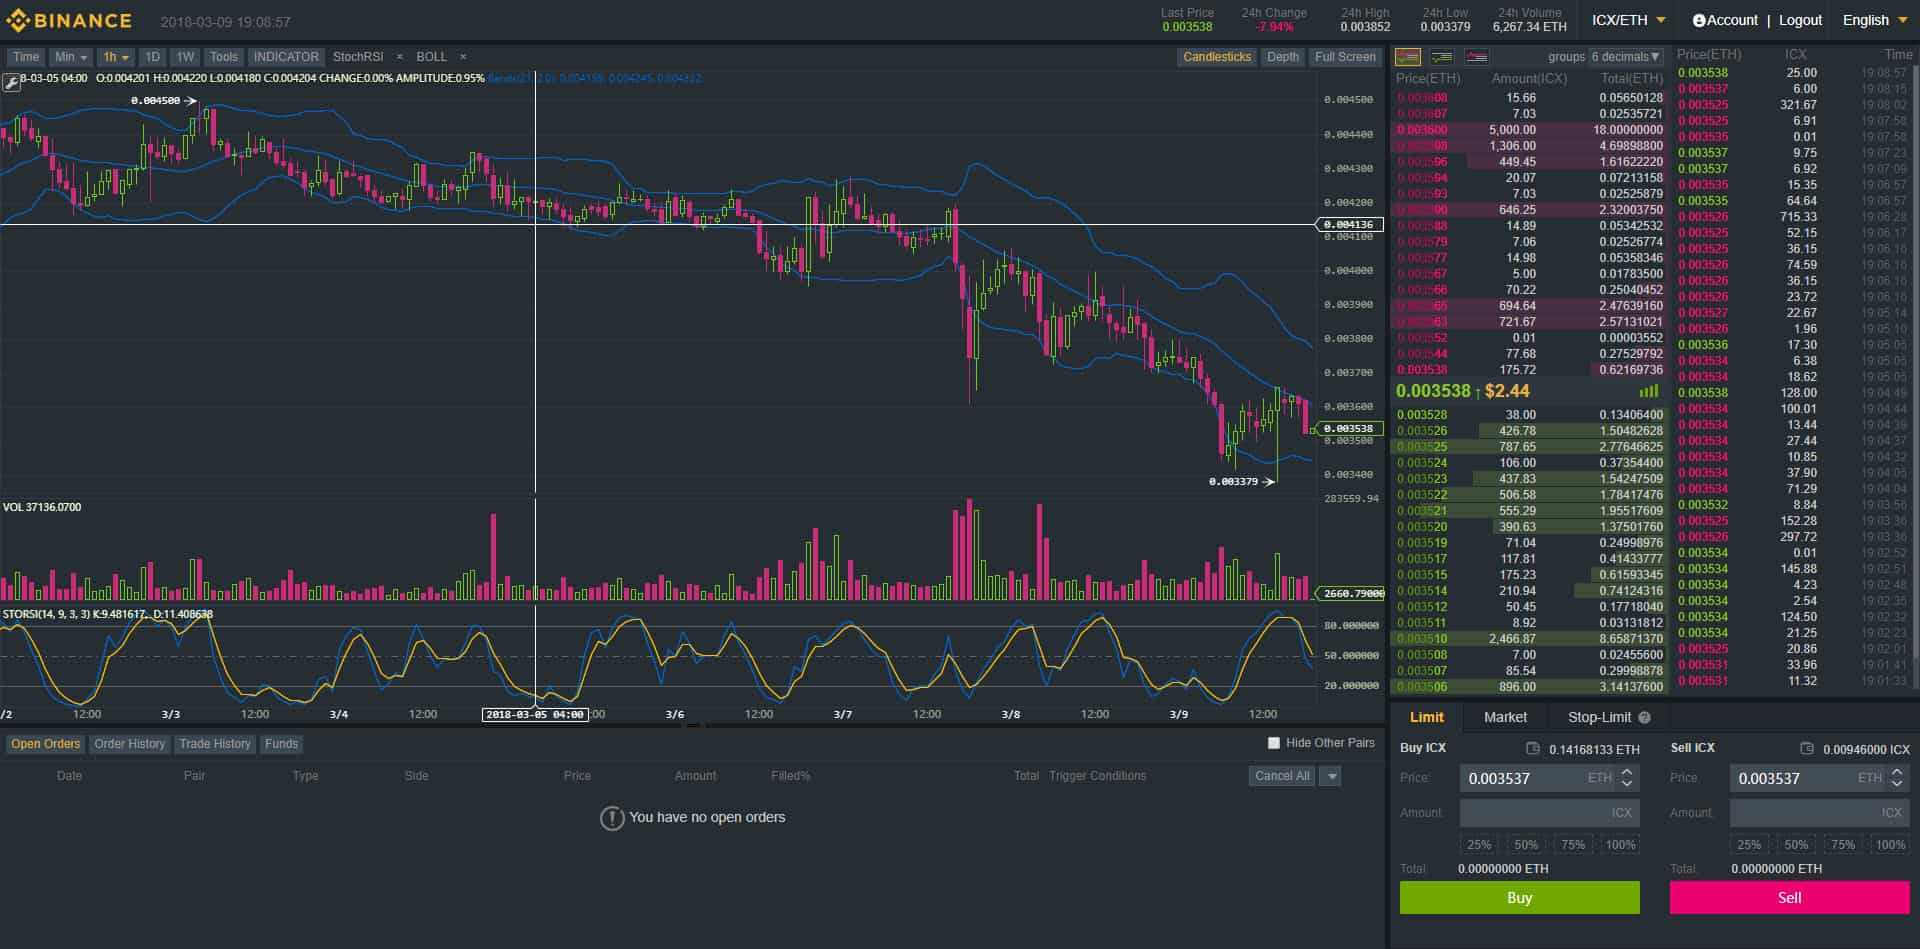This screenshot has height=949, width=1920.
Task: Click the Account profile icon
Action: [x=1699, y=20]
